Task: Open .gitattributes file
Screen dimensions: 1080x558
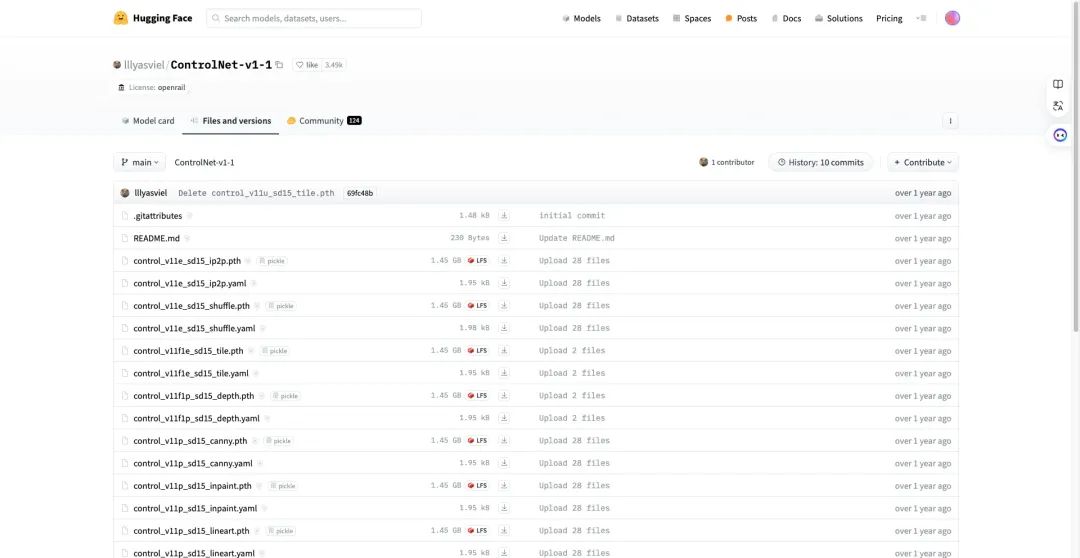Action: (158, 216)
